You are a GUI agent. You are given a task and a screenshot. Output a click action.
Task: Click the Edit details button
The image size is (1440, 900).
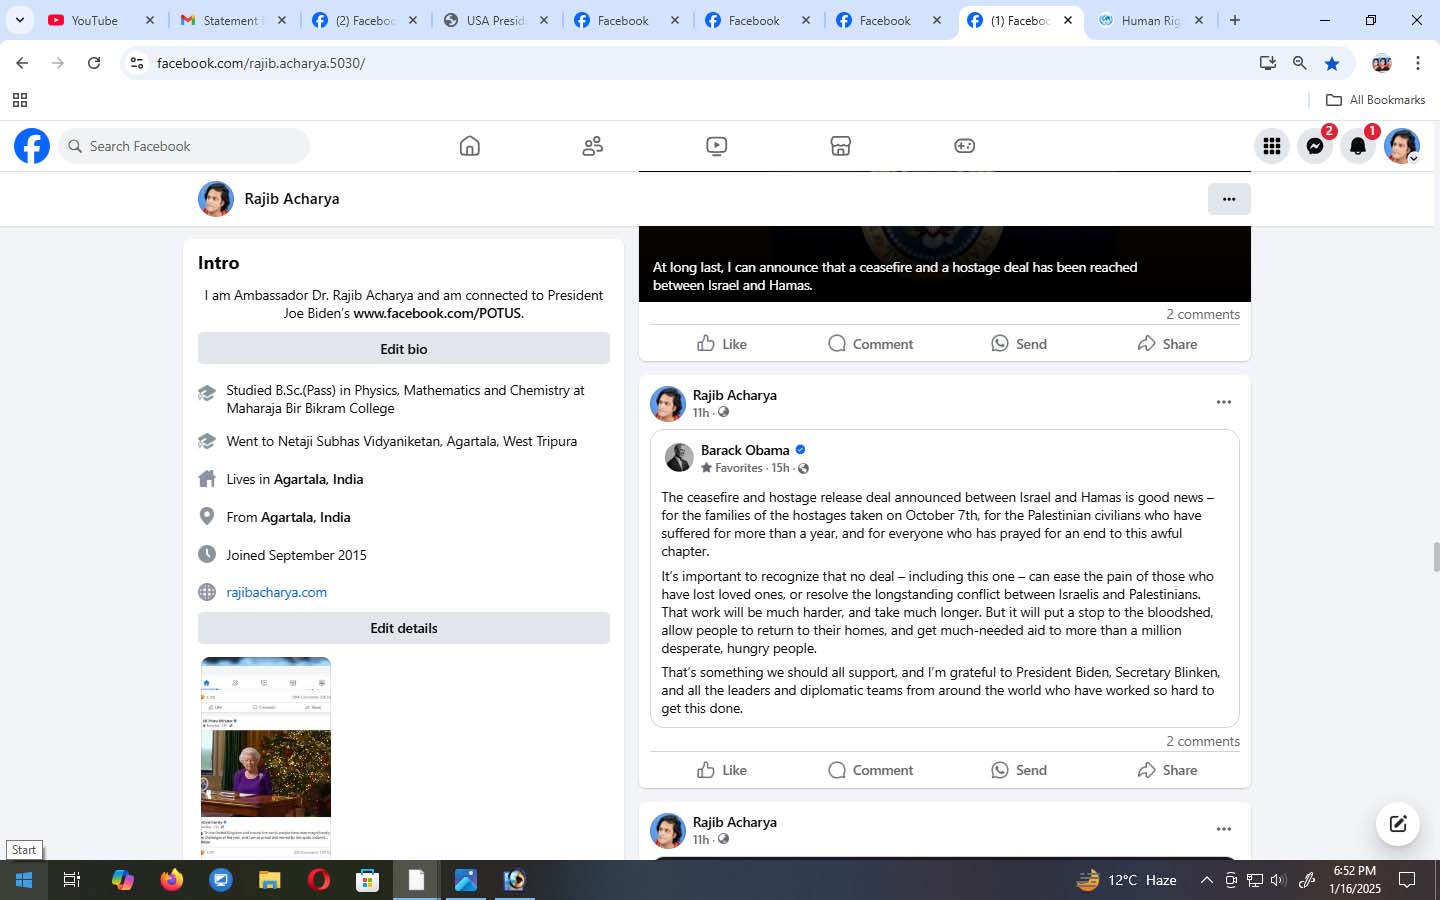click(404, 628)
